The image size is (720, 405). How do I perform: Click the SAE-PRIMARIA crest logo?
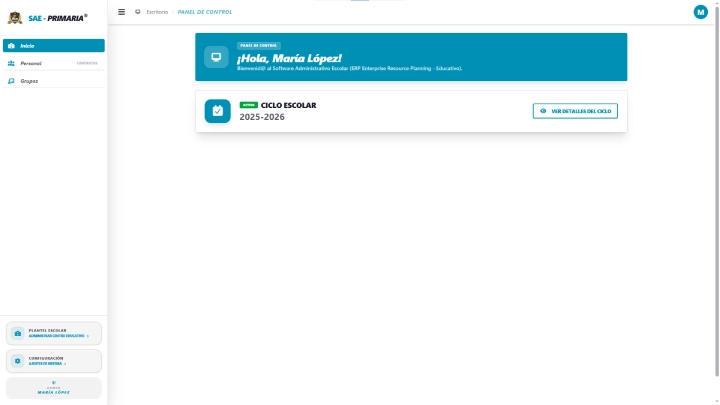[x=15, y=17]
